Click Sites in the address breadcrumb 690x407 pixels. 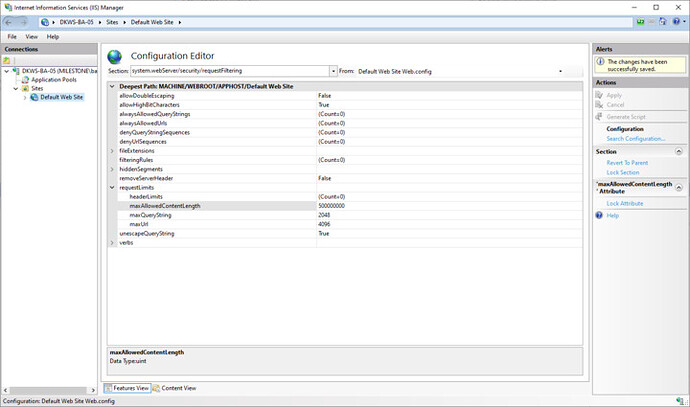pyautogui.click(x=112, y=22)
